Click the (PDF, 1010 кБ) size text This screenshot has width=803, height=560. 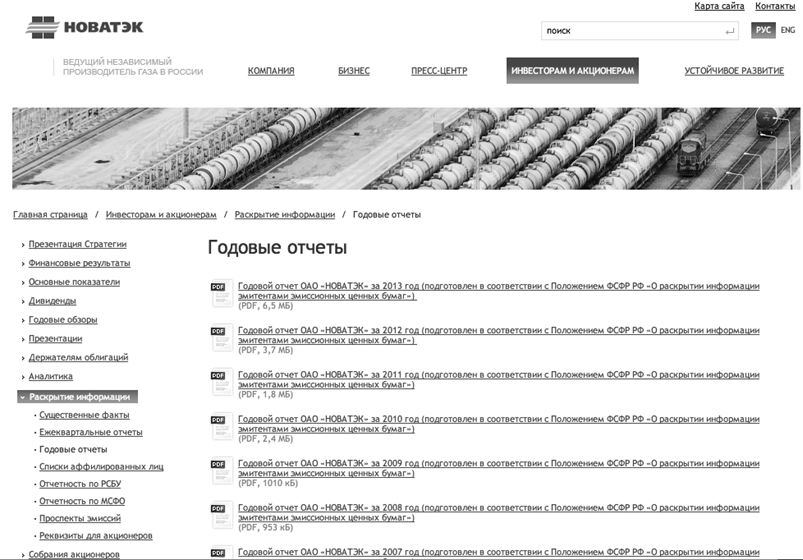(x=268, y=483)
